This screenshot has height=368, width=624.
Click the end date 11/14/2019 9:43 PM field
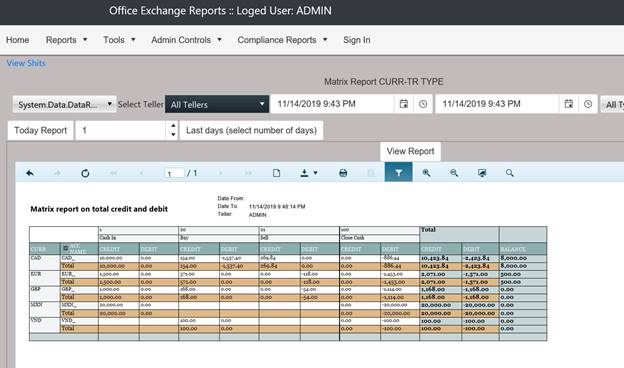coord(497,104)
